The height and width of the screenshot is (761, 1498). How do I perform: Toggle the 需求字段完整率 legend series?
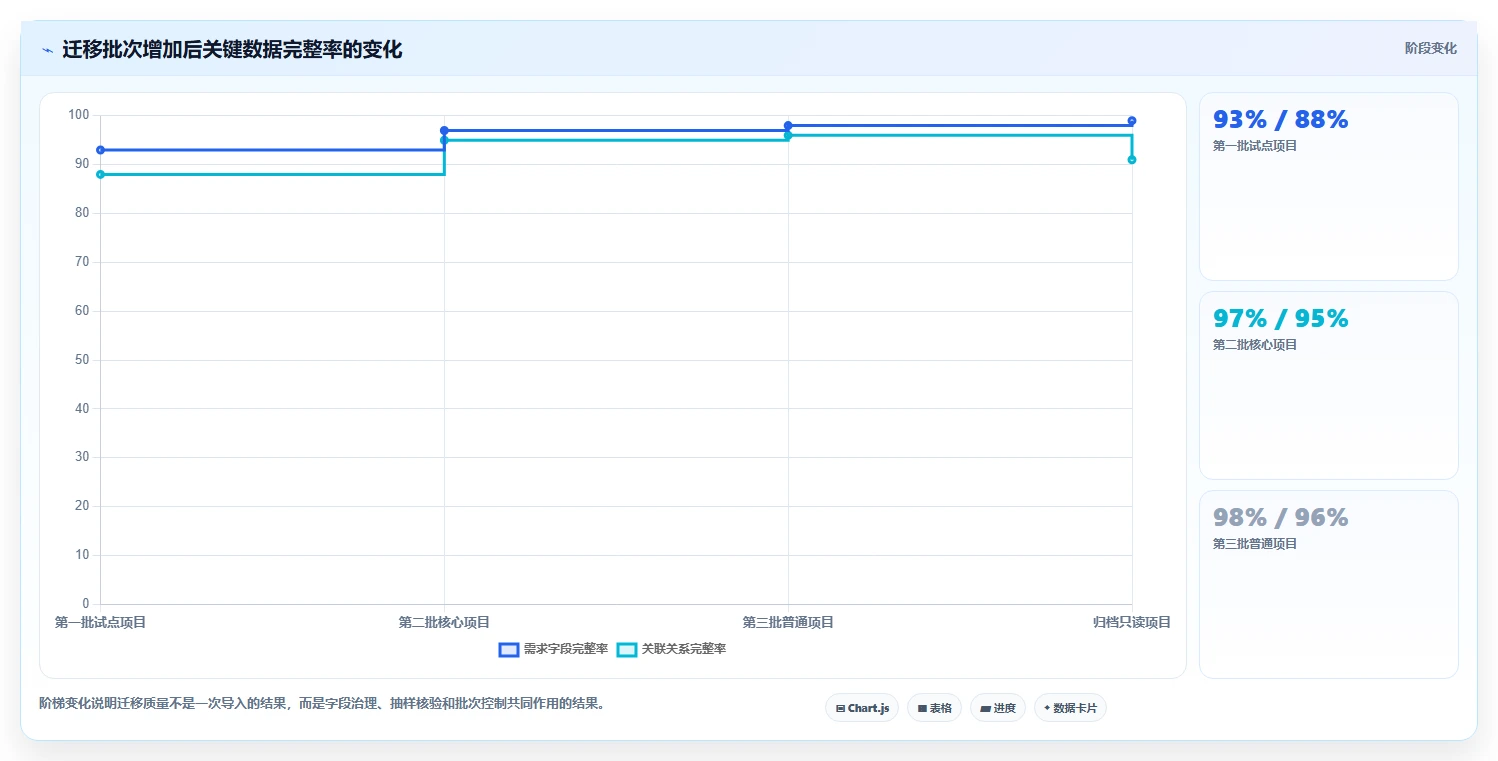point(553,649)
